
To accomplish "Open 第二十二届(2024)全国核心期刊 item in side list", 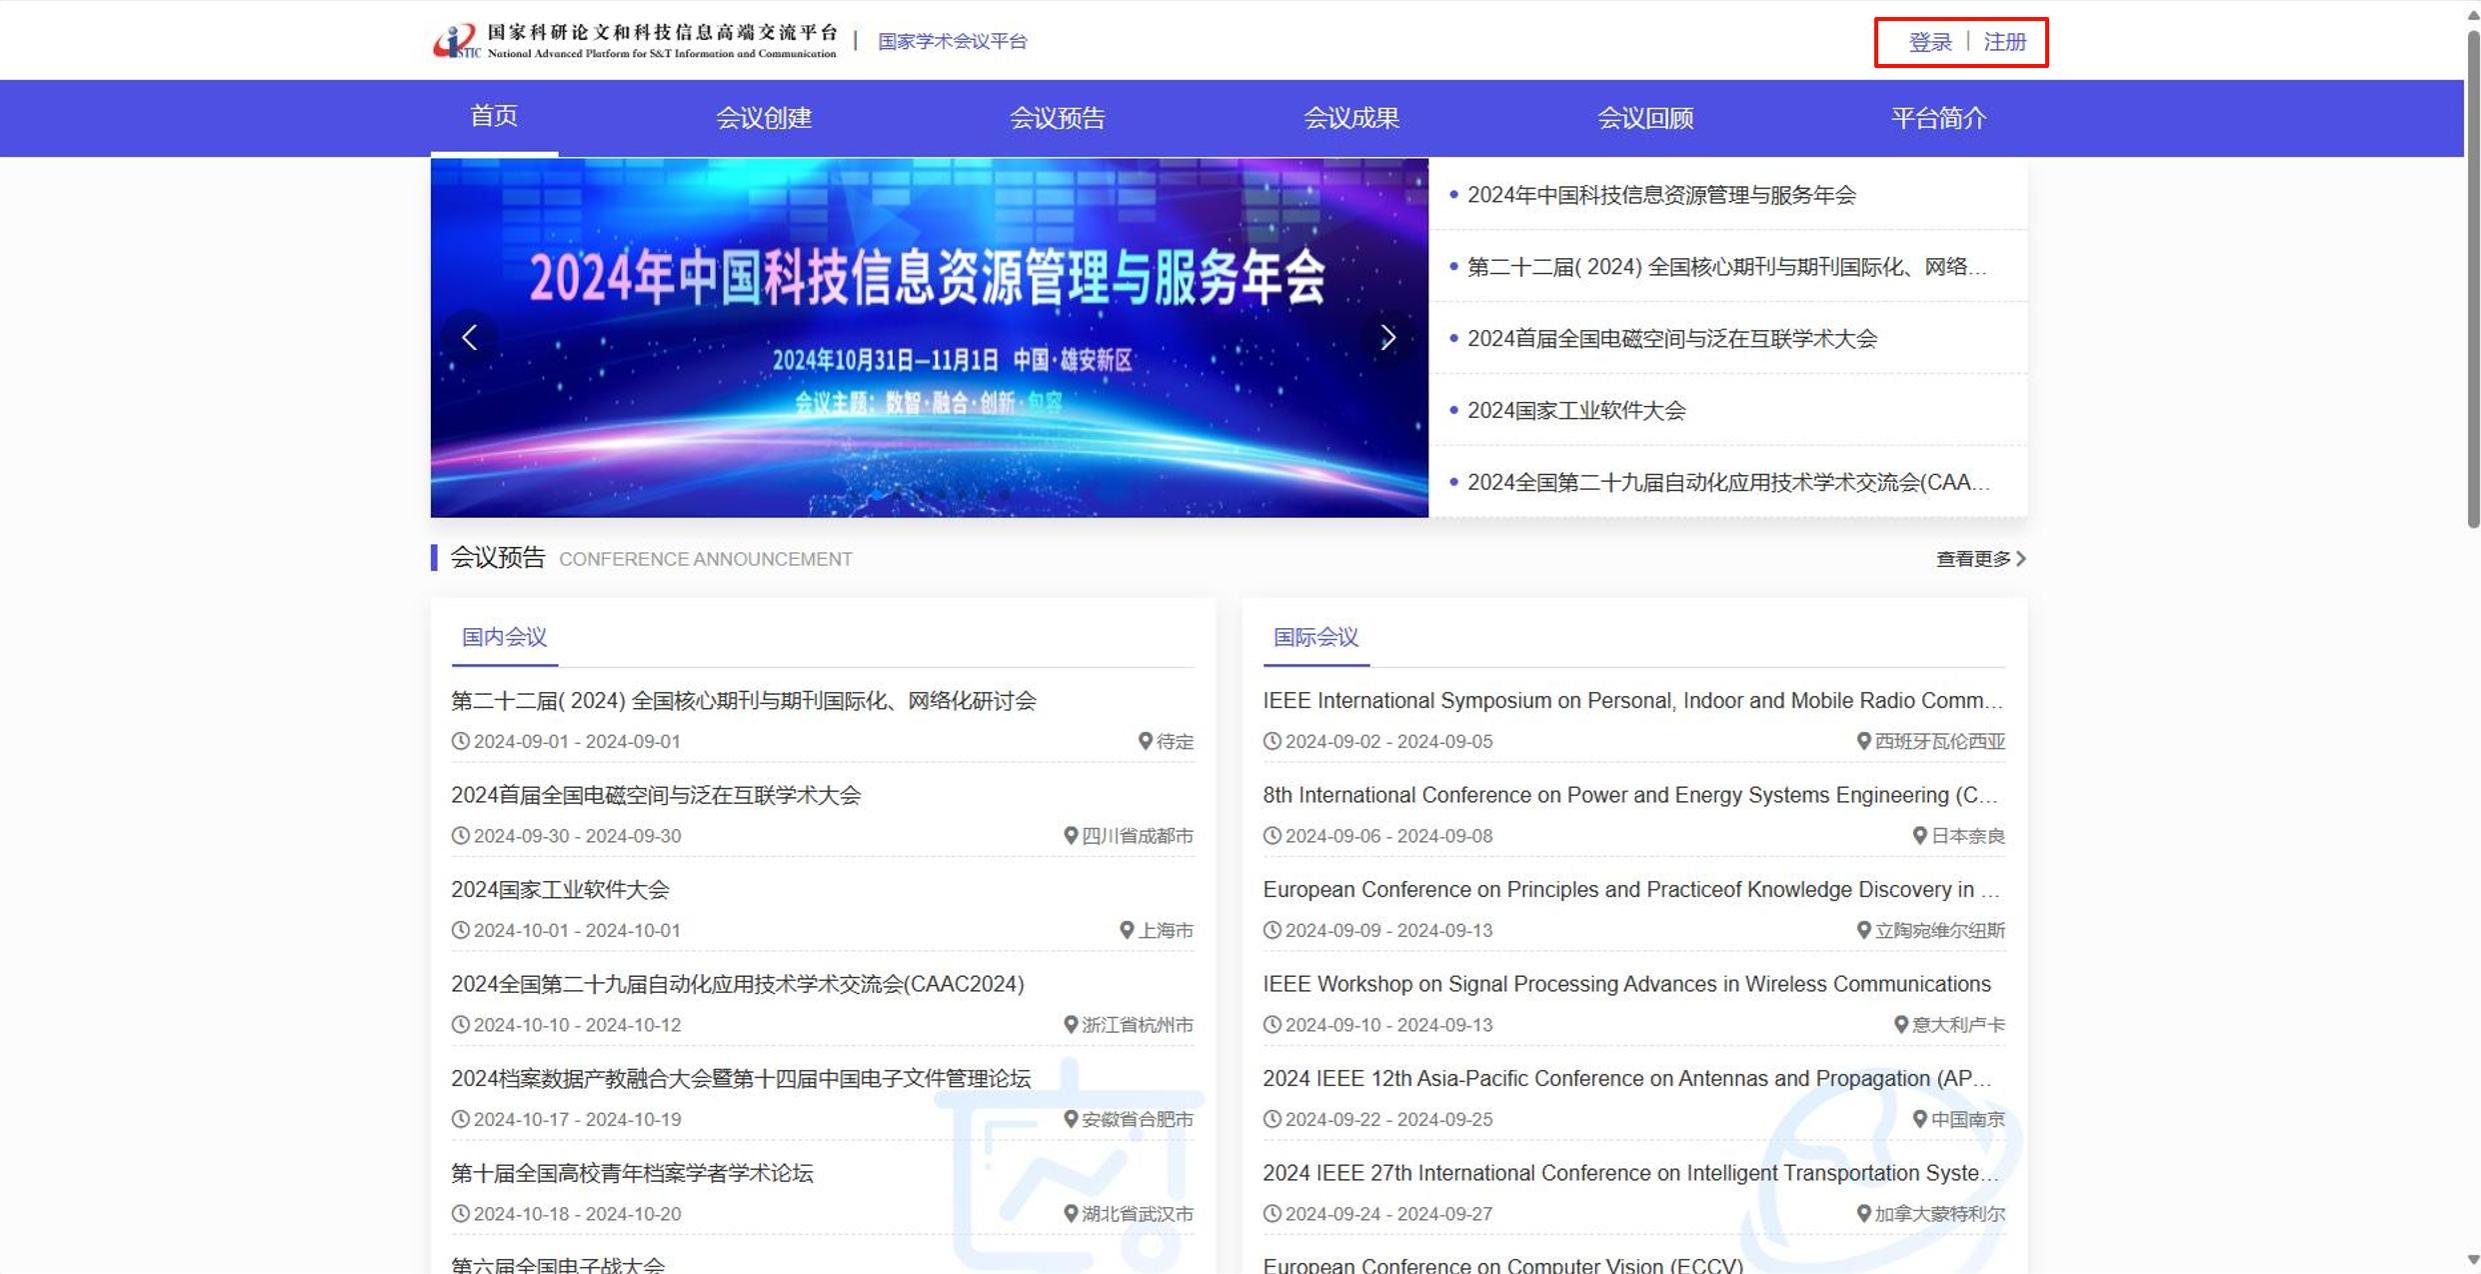I will [1727, 267].
